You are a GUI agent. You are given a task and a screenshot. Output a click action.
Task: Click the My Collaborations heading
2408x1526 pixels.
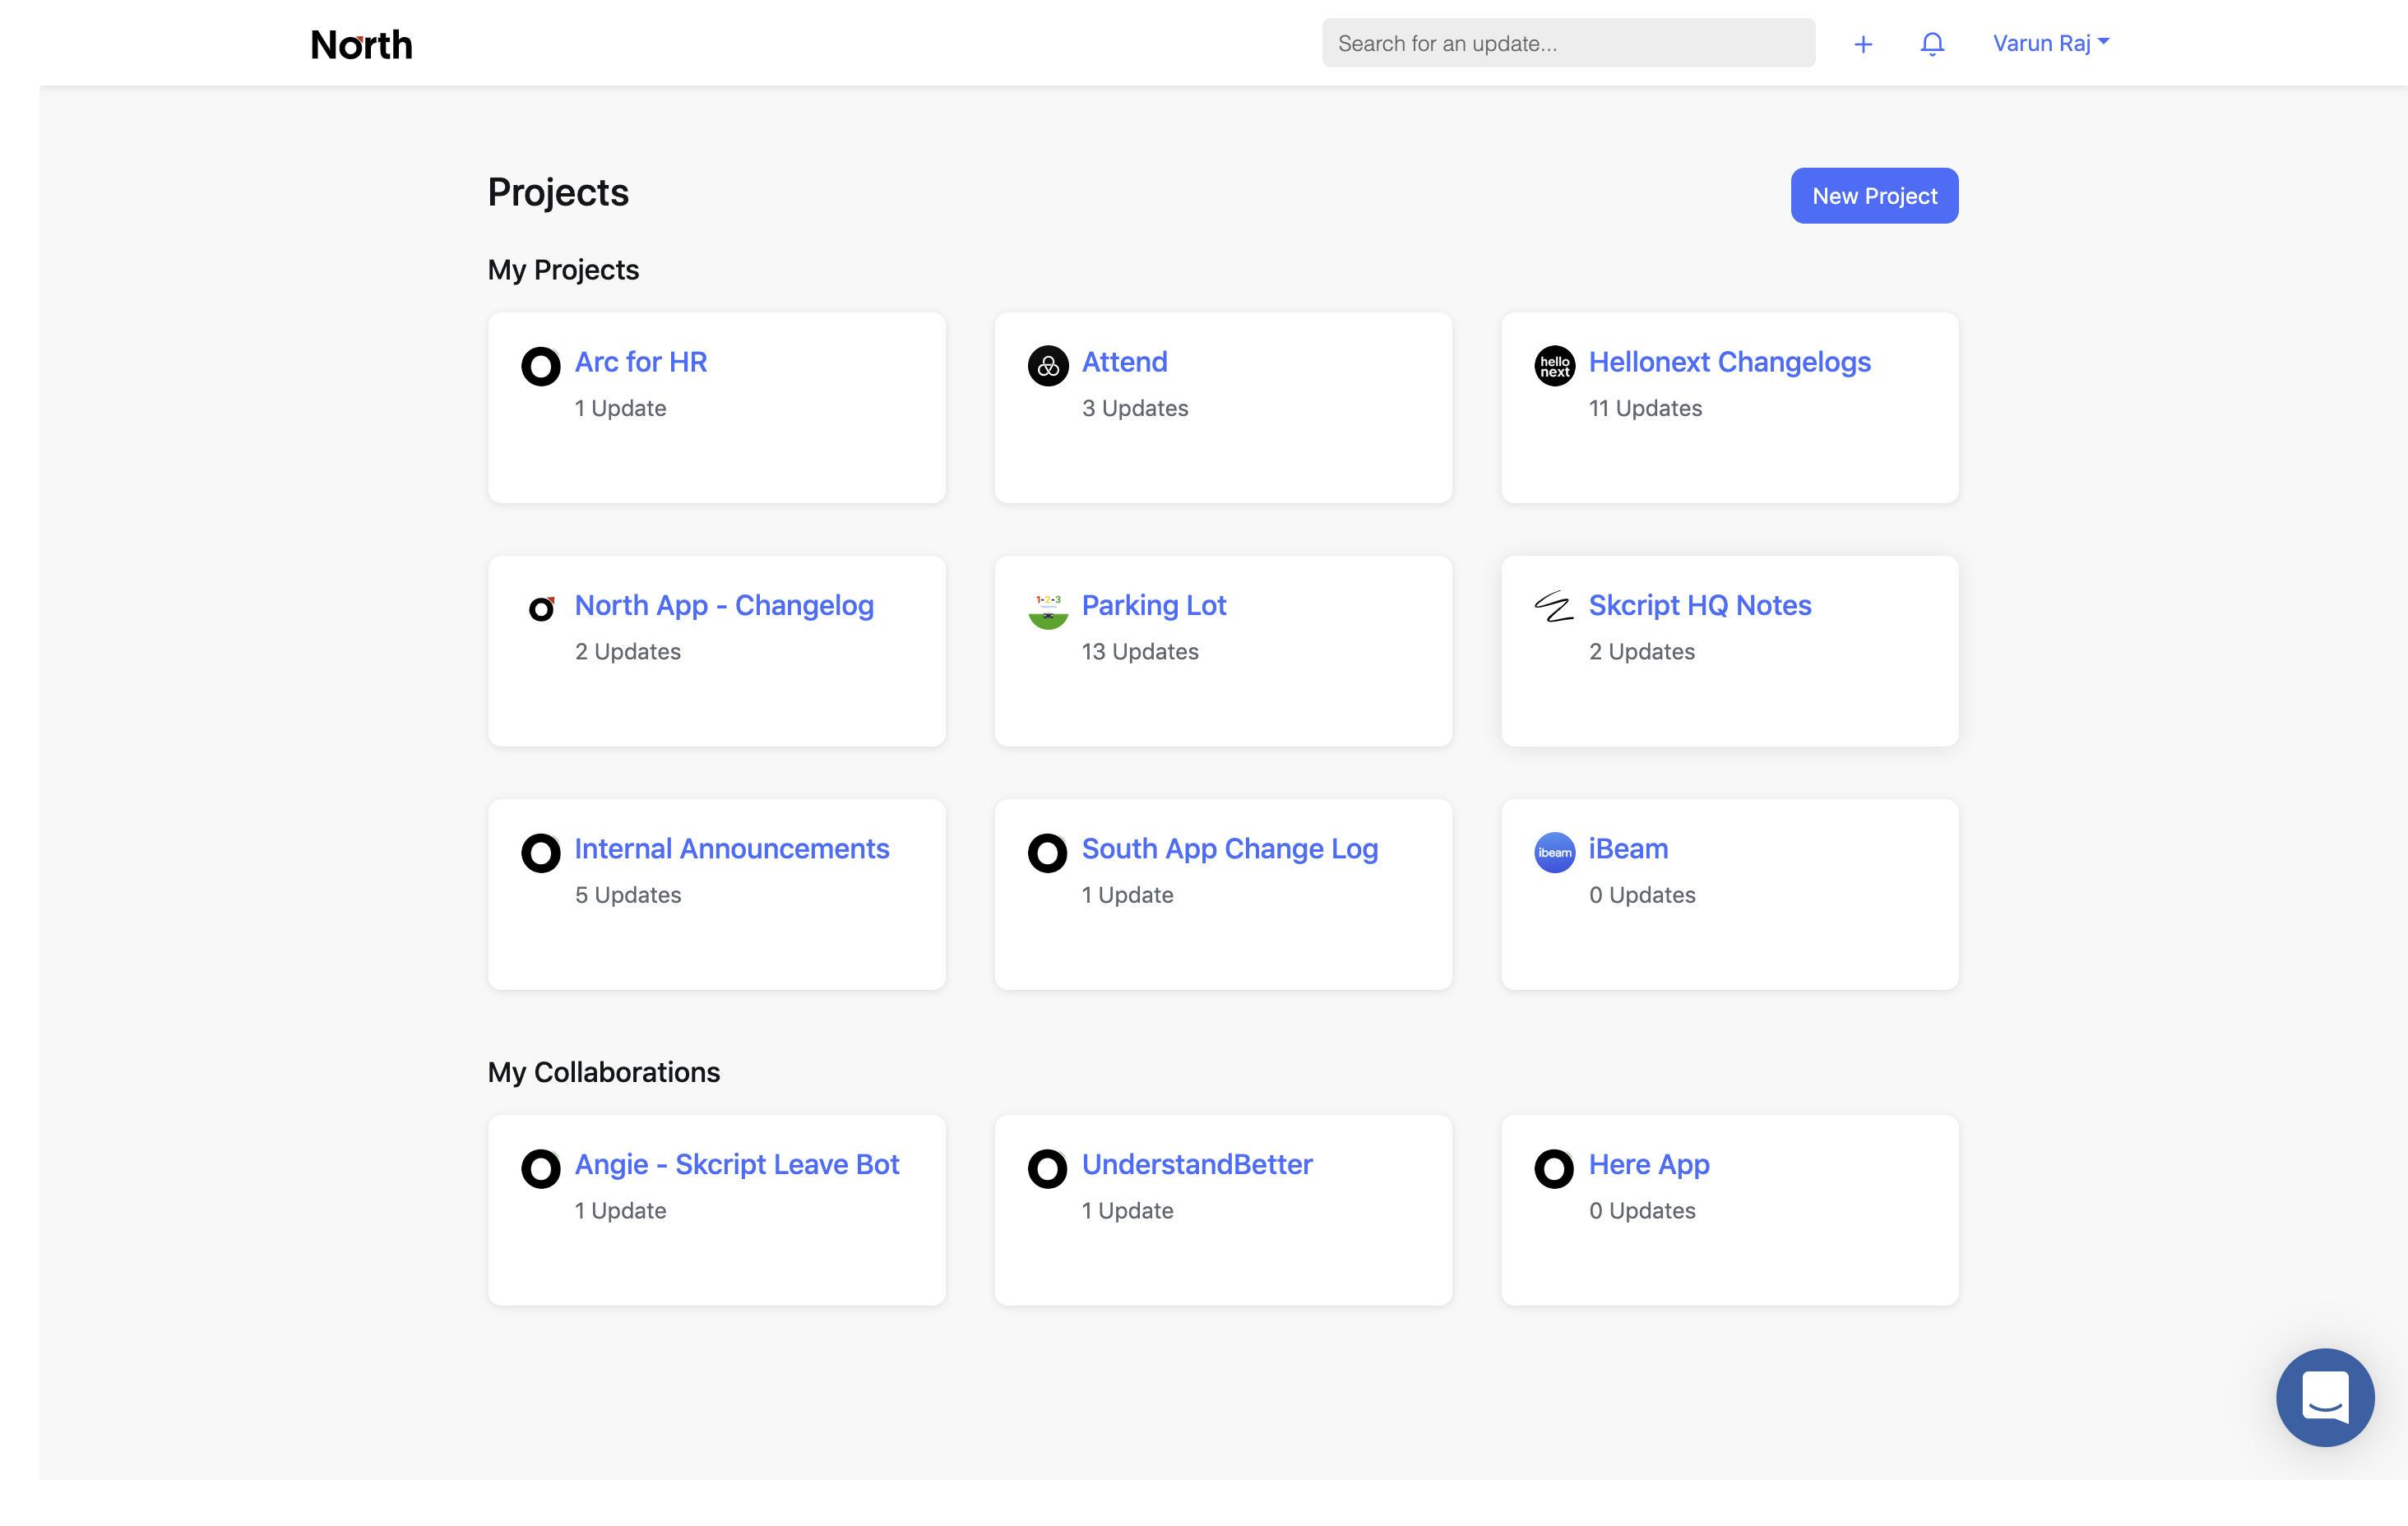pyautogui.click(x=604, y=1072)
